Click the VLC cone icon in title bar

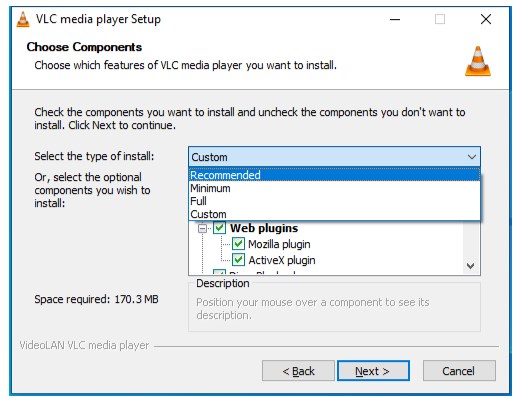[x=23, y=19]
